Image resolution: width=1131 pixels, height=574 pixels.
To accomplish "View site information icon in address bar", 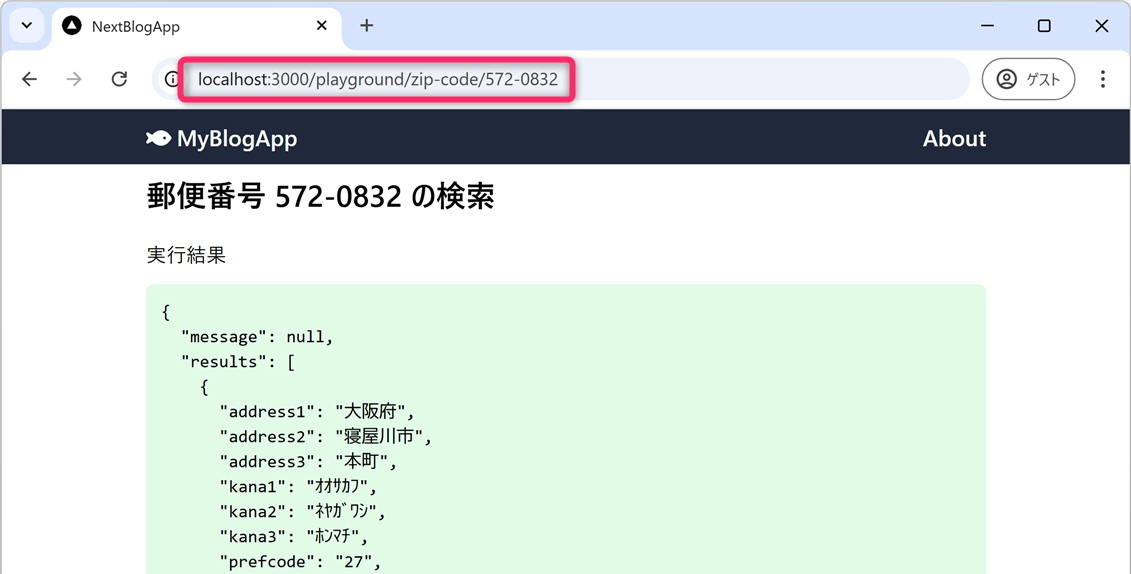I will 172,79.
